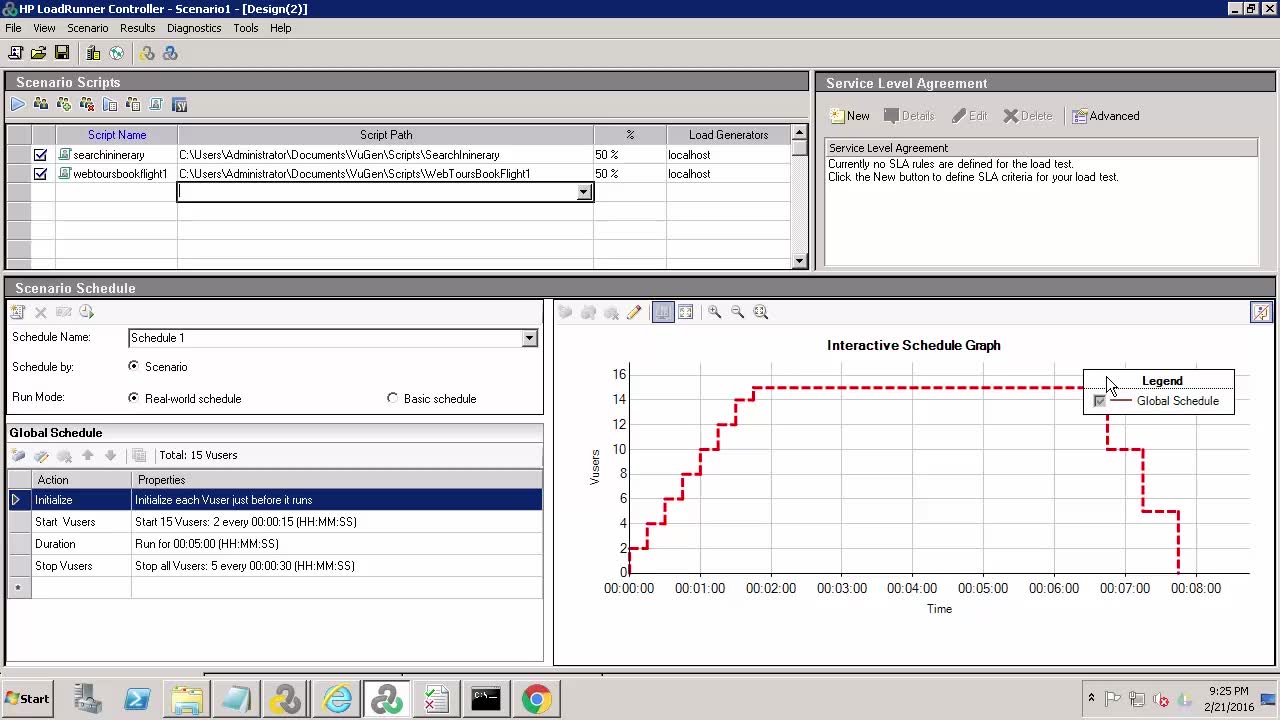Expand the empty Script Path dropdown arrow

point(584,192)
